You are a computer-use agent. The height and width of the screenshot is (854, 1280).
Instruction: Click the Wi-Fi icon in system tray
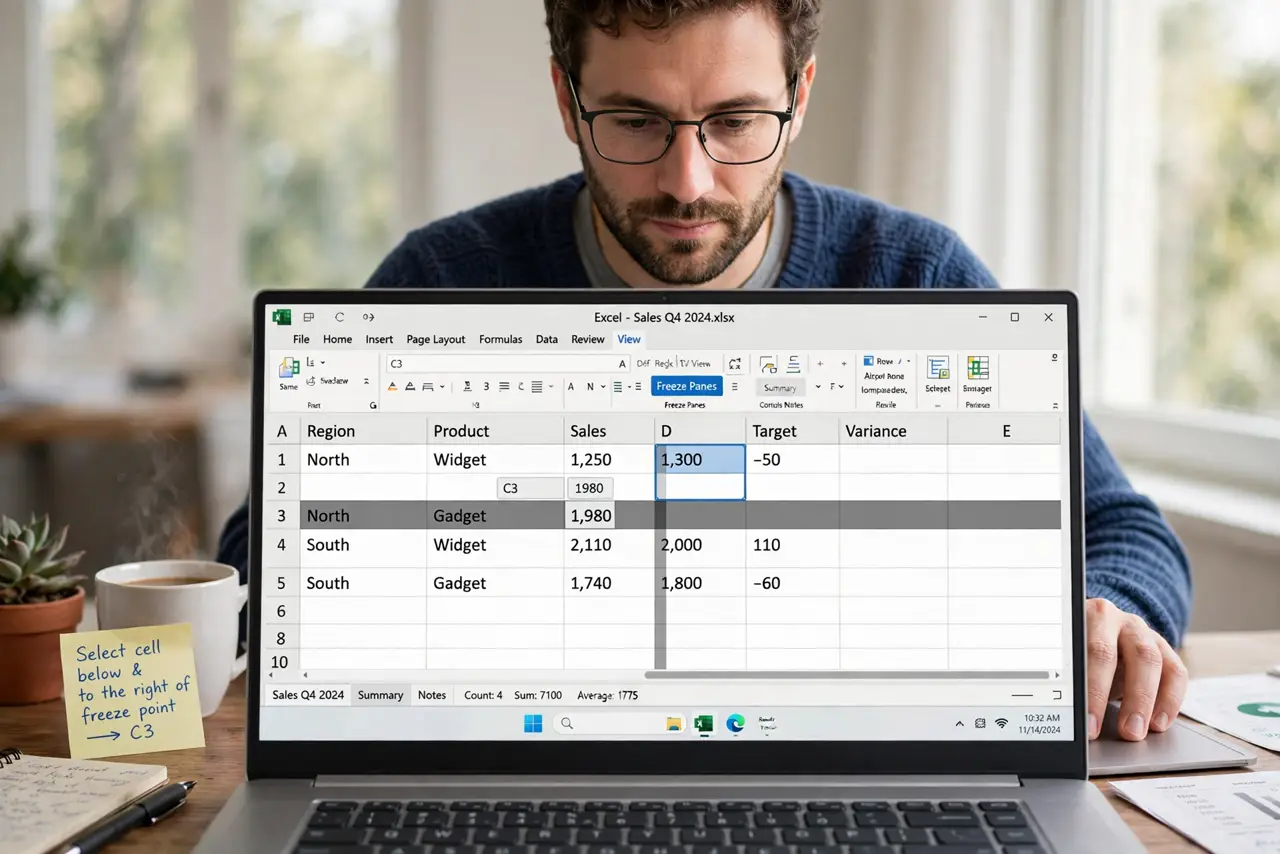click(x=1001, y=723)
